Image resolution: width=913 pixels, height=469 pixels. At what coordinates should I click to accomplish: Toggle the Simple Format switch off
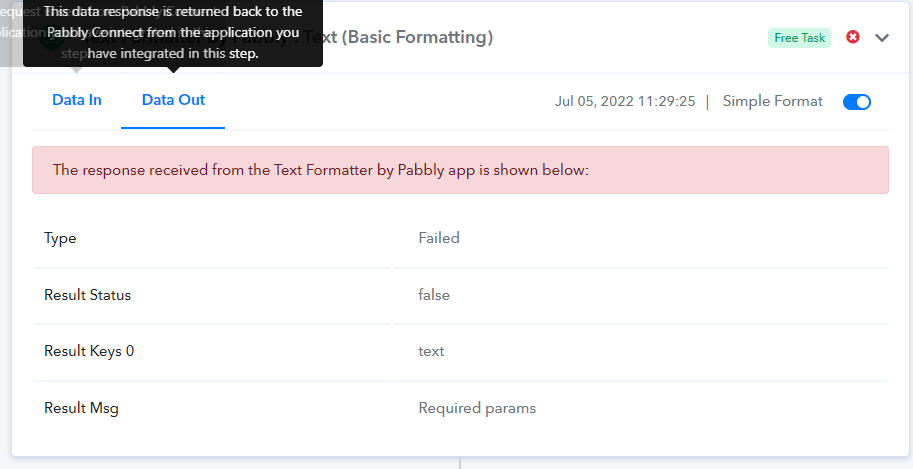pos(857,102)
